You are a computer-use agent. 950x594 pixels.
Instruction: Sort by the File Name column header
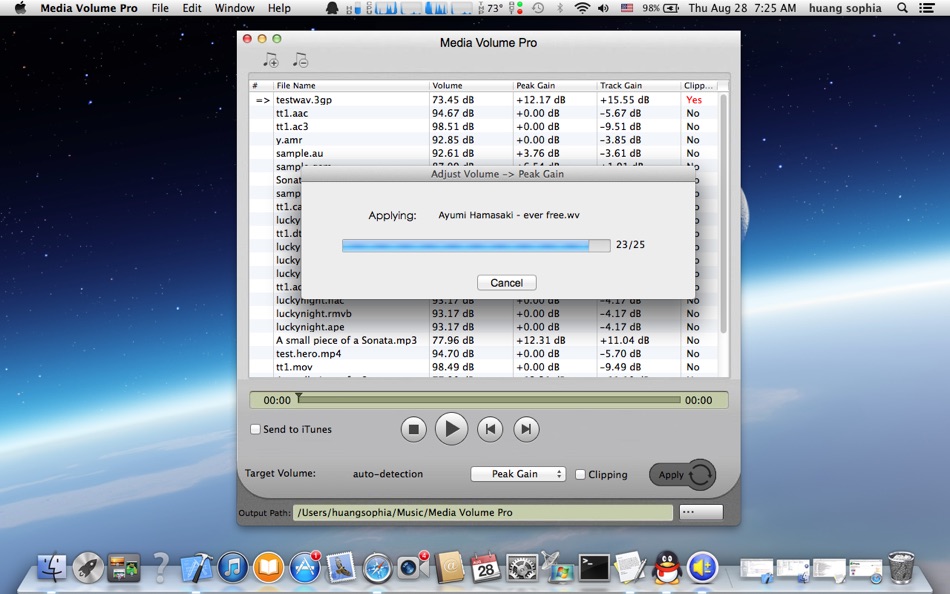click(351, 85)
